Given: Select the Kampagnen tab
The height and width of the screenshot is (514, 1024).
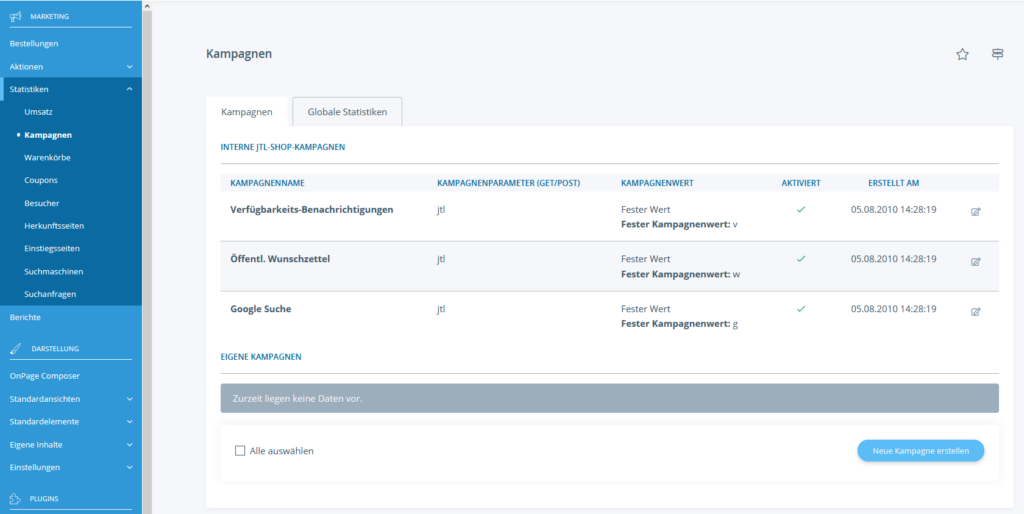Looking at the screenshot, I should 247,112.
